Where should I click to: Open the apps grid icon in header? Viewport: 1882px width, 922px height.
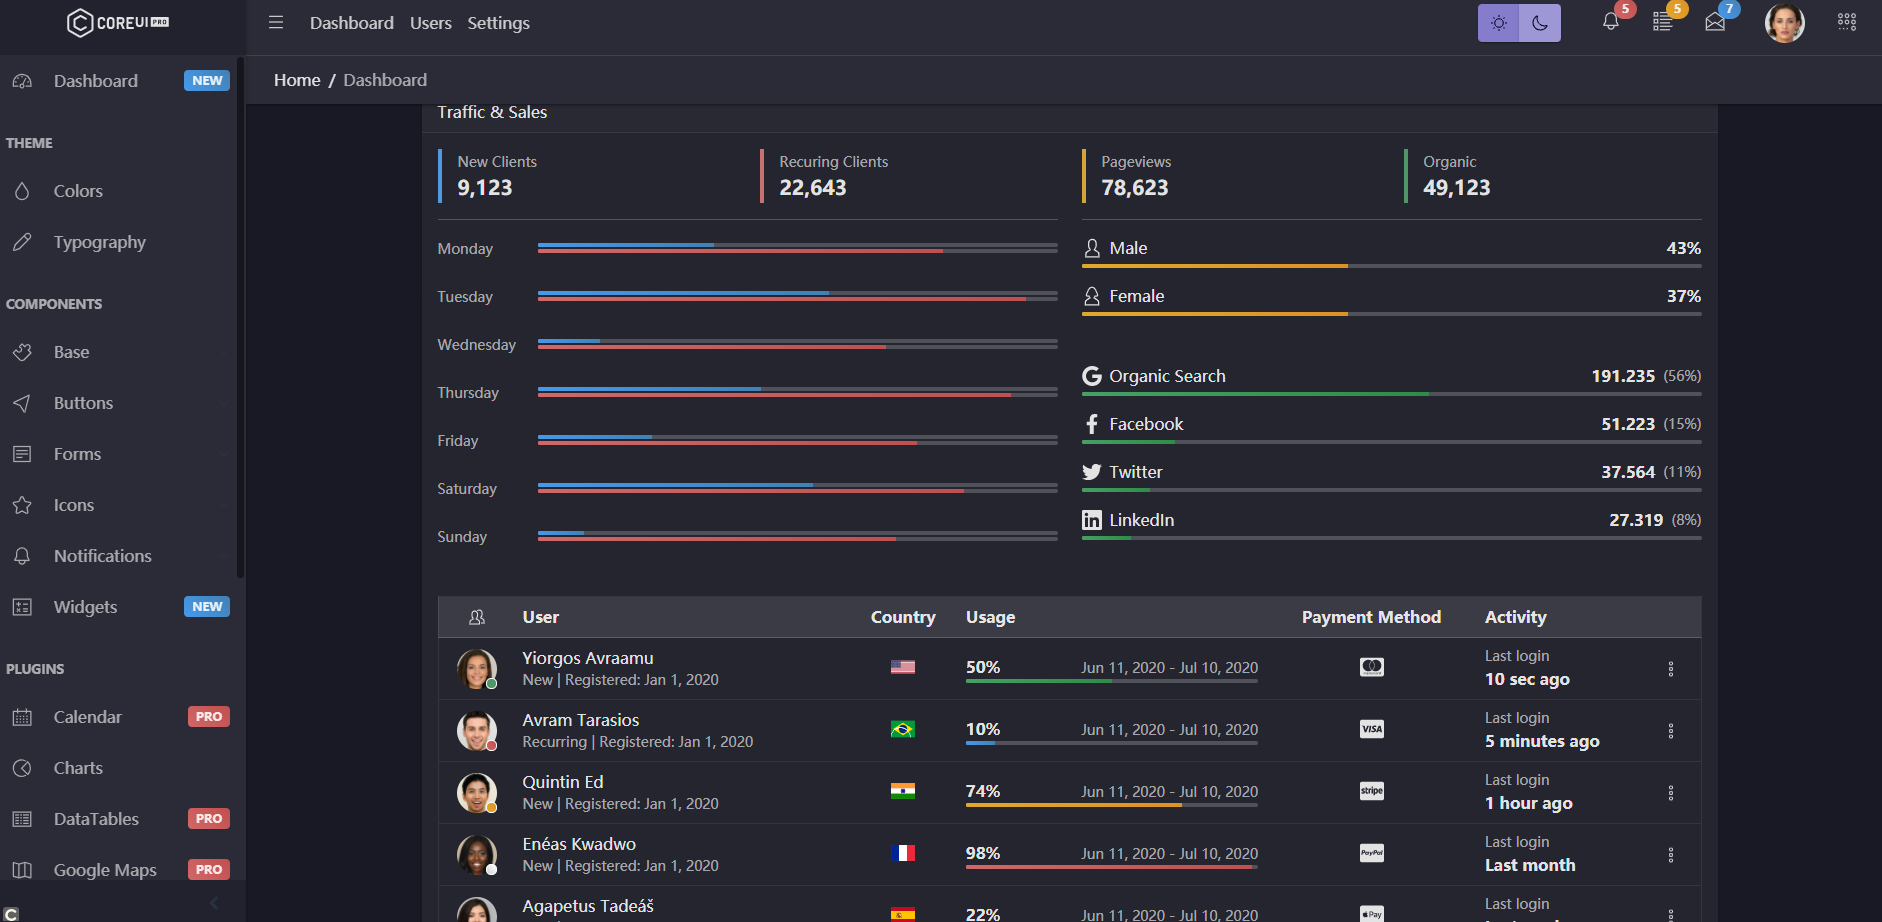point(1847,22)
